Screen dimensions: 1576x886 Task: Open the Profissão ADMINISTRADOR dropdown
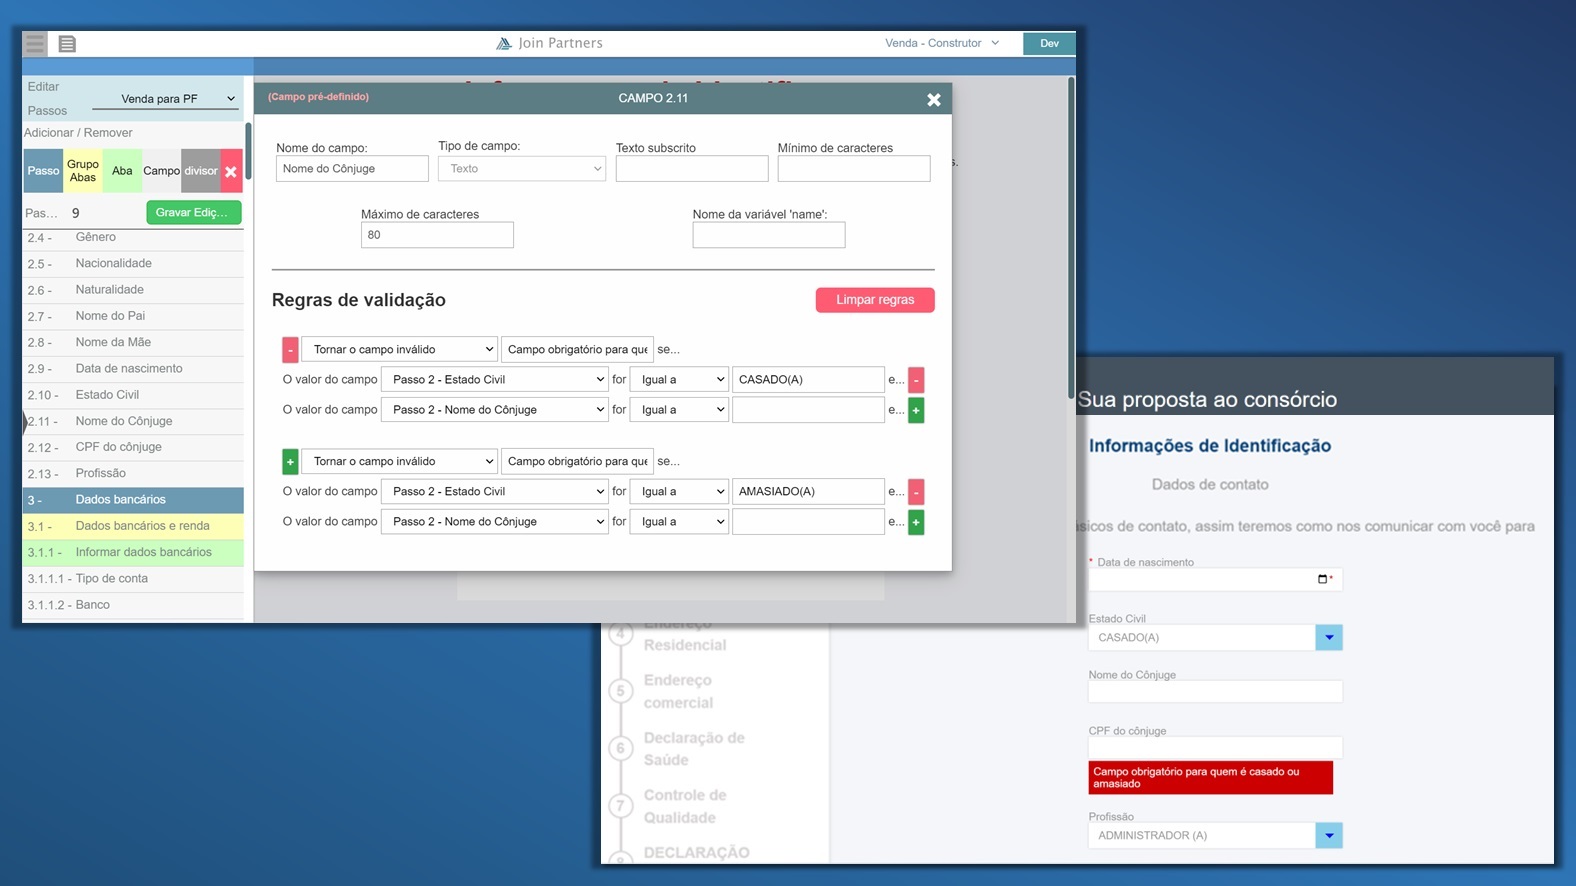point(1328,835)
